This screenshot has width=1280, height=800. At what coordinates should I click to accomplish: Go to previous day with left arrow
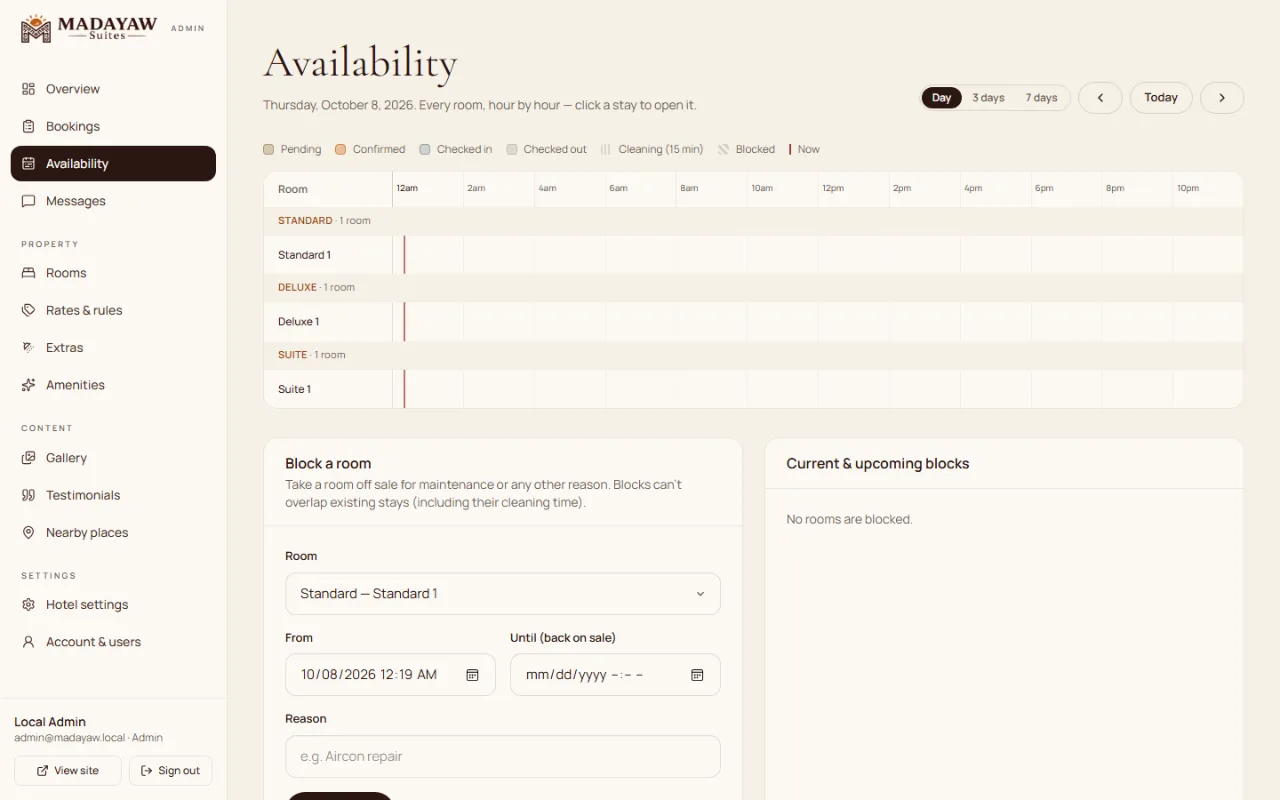pyautogui.click(x=1100, y=98)
